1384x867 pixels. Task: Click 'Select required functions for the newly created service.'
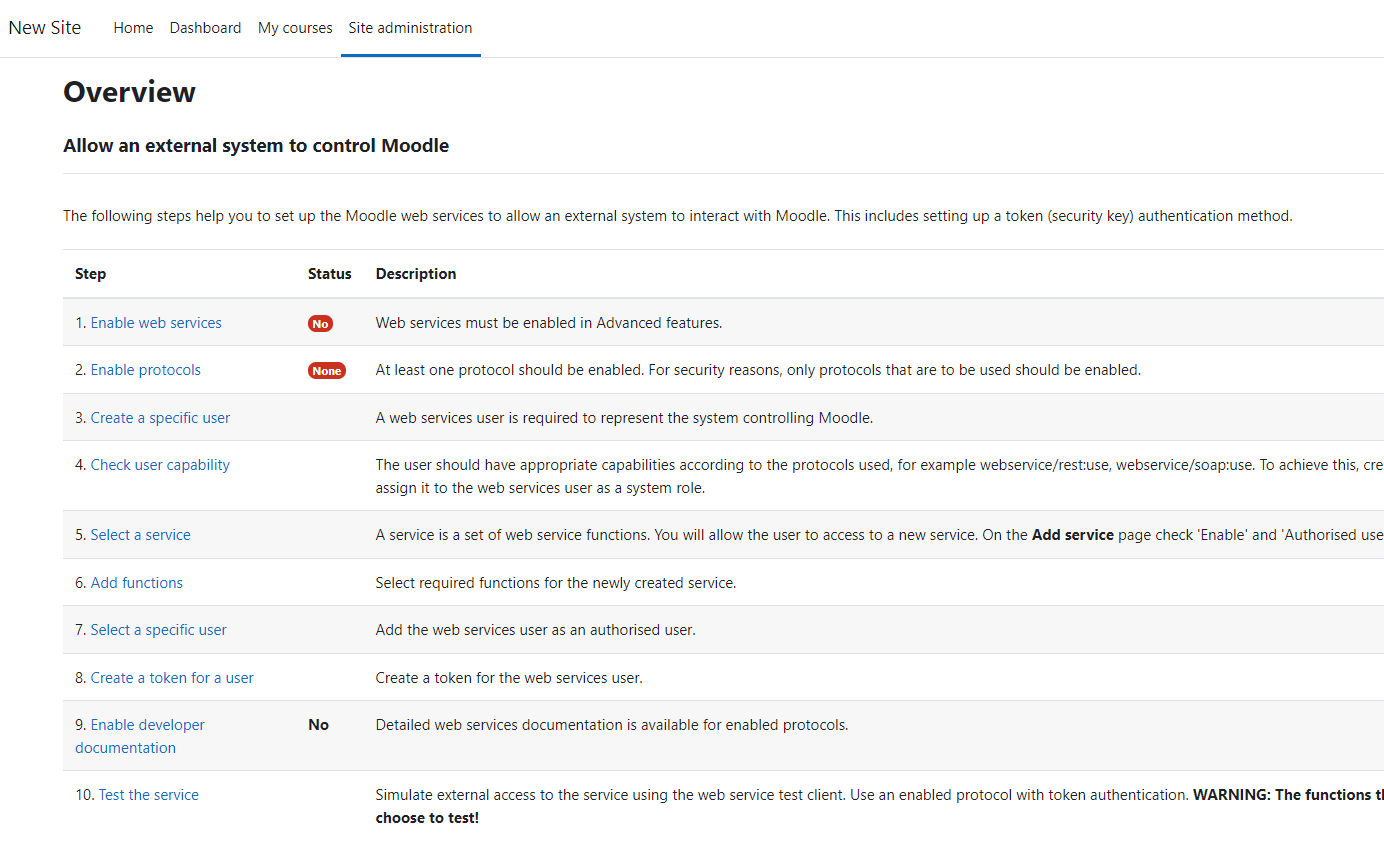(556, 583)
